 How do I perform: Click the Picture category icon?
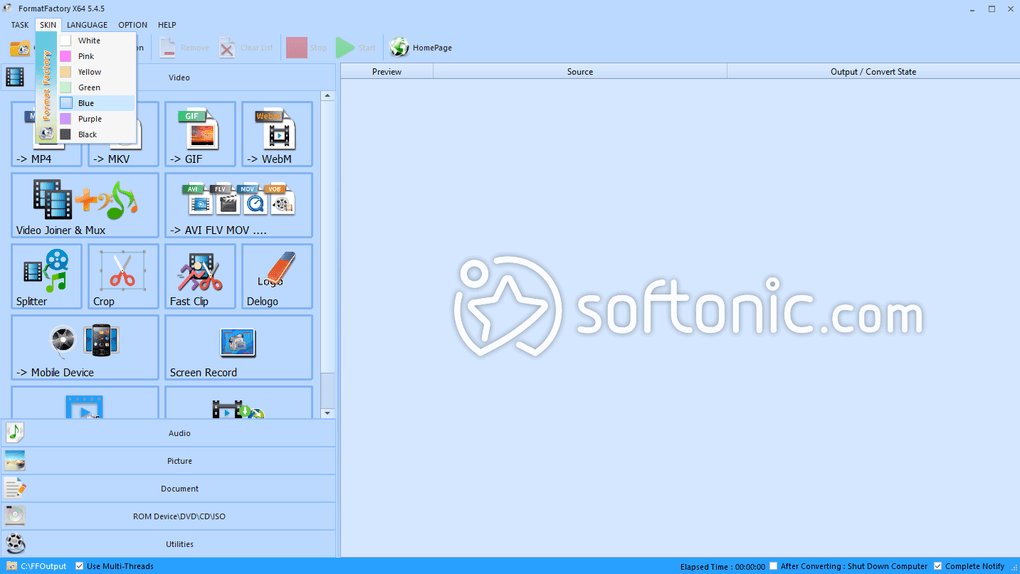(15, 460)
